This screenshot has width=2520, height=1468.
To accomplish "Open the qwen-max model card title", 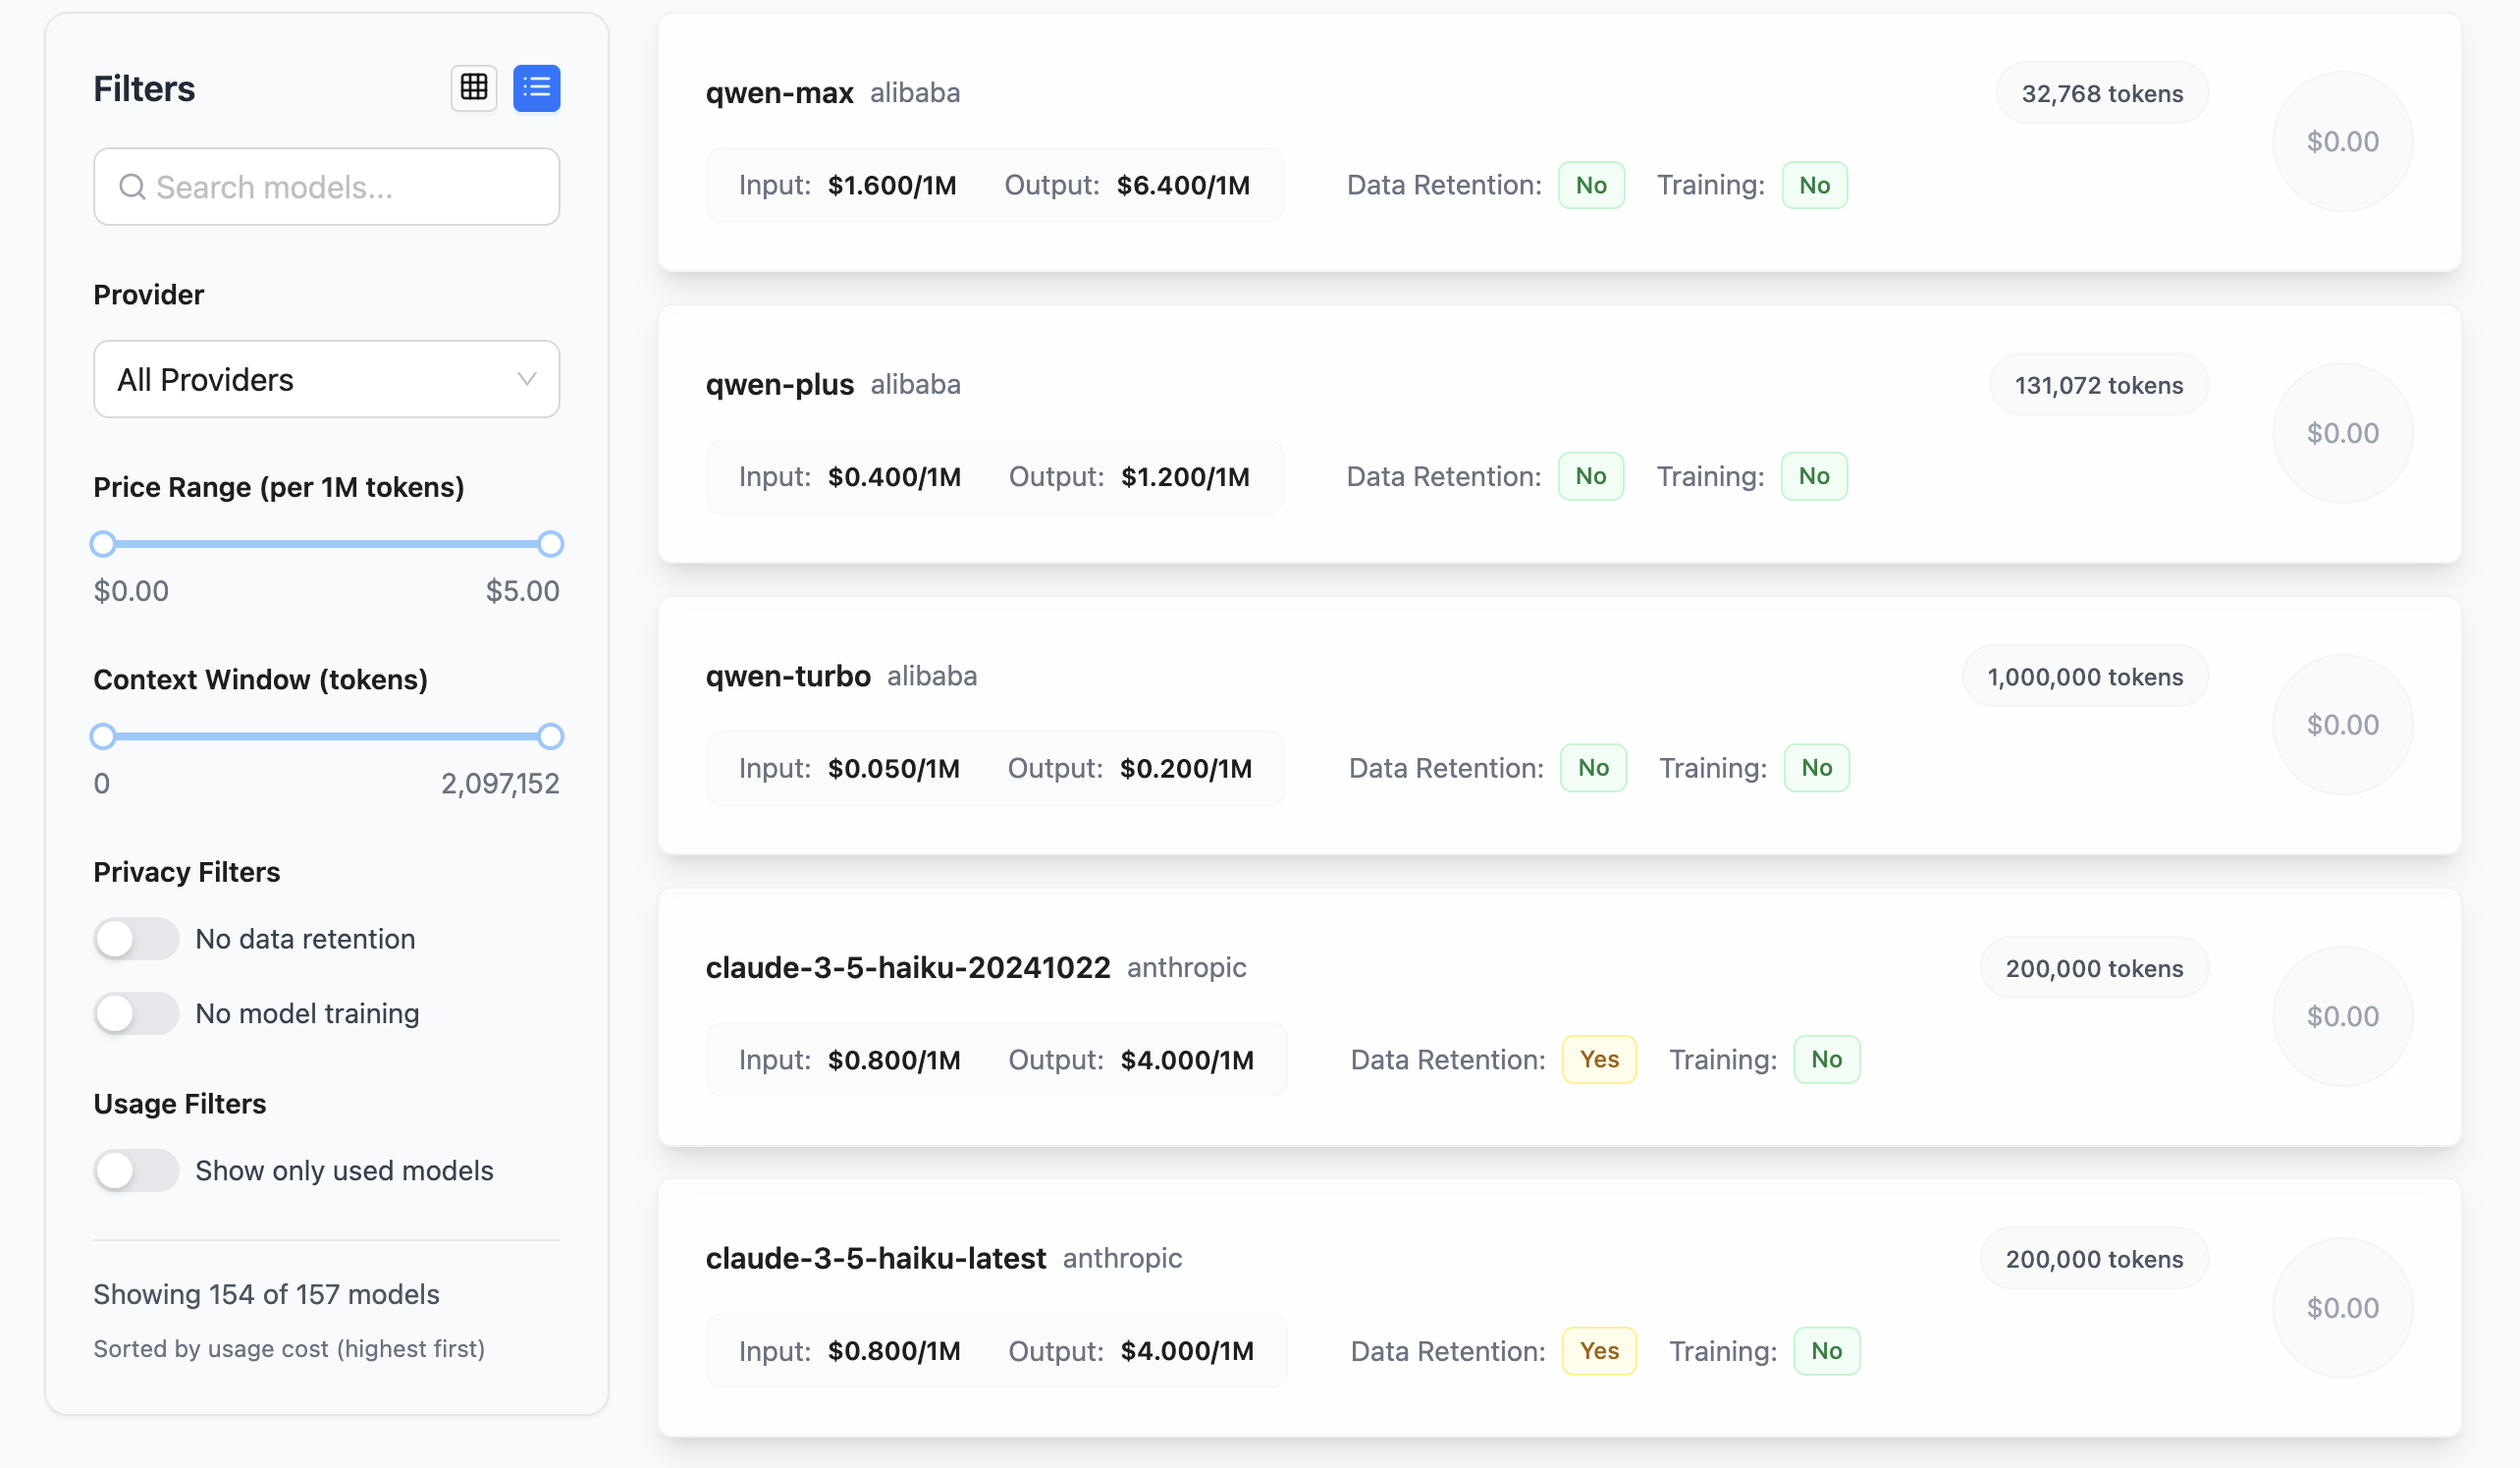I will (x=779, y=93).
